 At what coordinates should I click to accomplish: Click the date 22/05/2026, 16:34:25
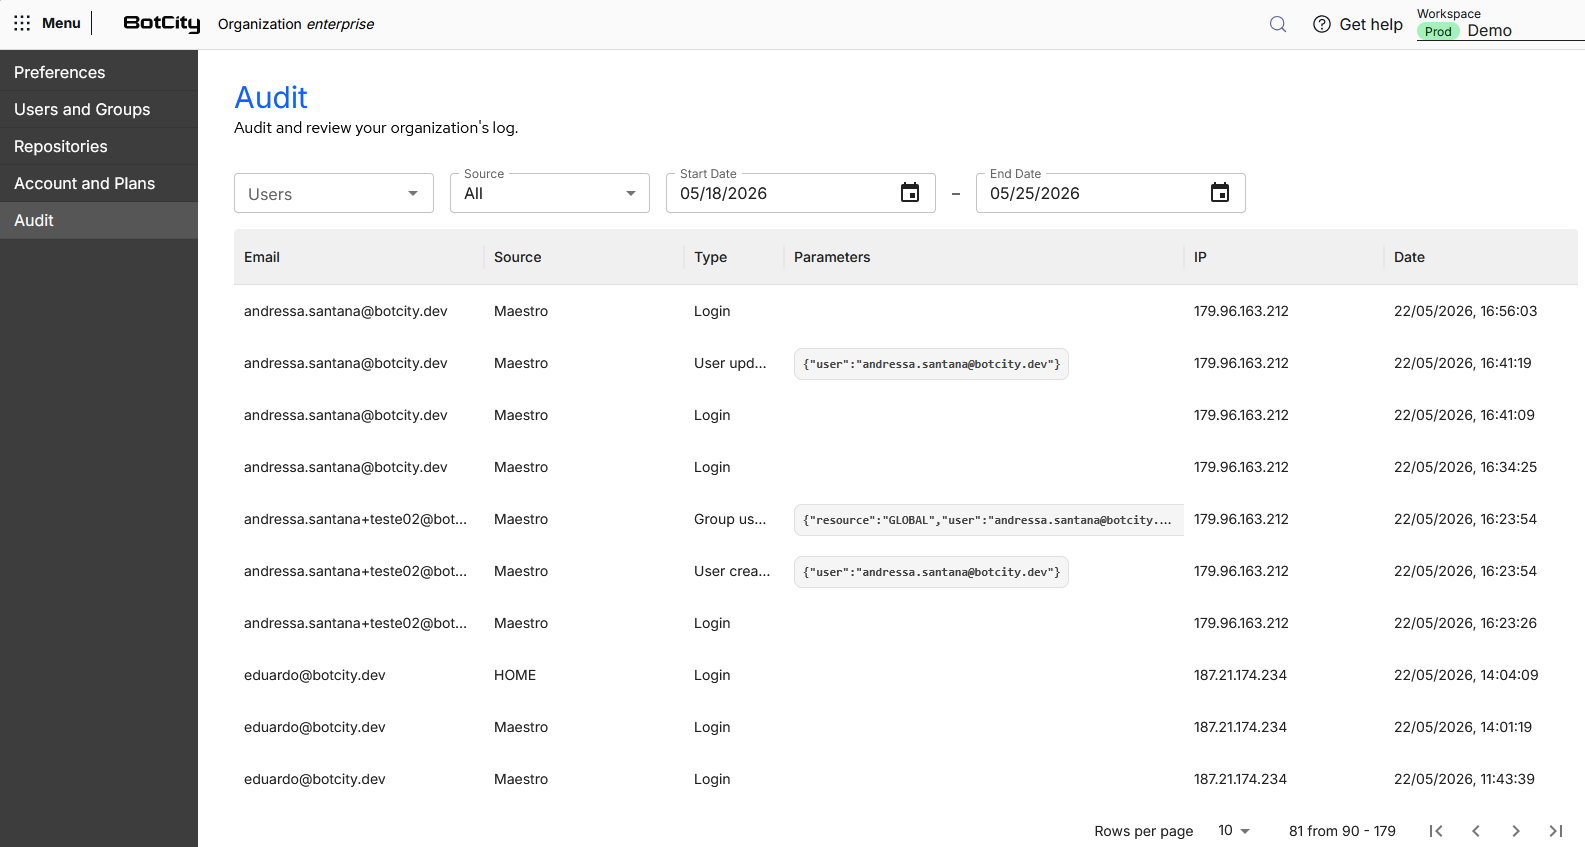pyautogui.click(x=1465, y=467)
